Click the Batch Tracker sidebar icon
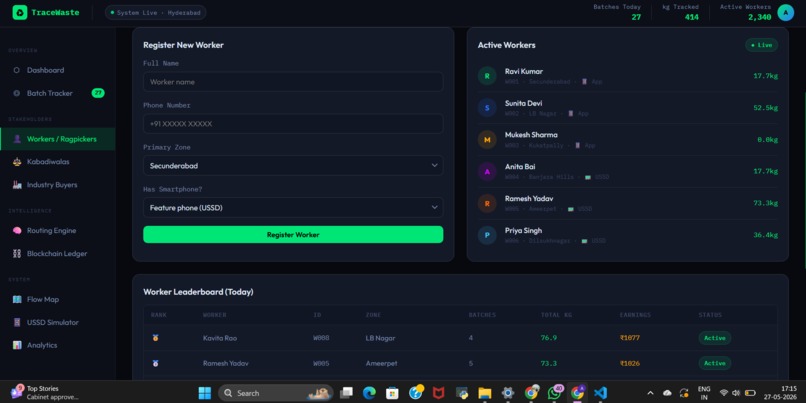806x403 pixels. click(x=16, y=93)
